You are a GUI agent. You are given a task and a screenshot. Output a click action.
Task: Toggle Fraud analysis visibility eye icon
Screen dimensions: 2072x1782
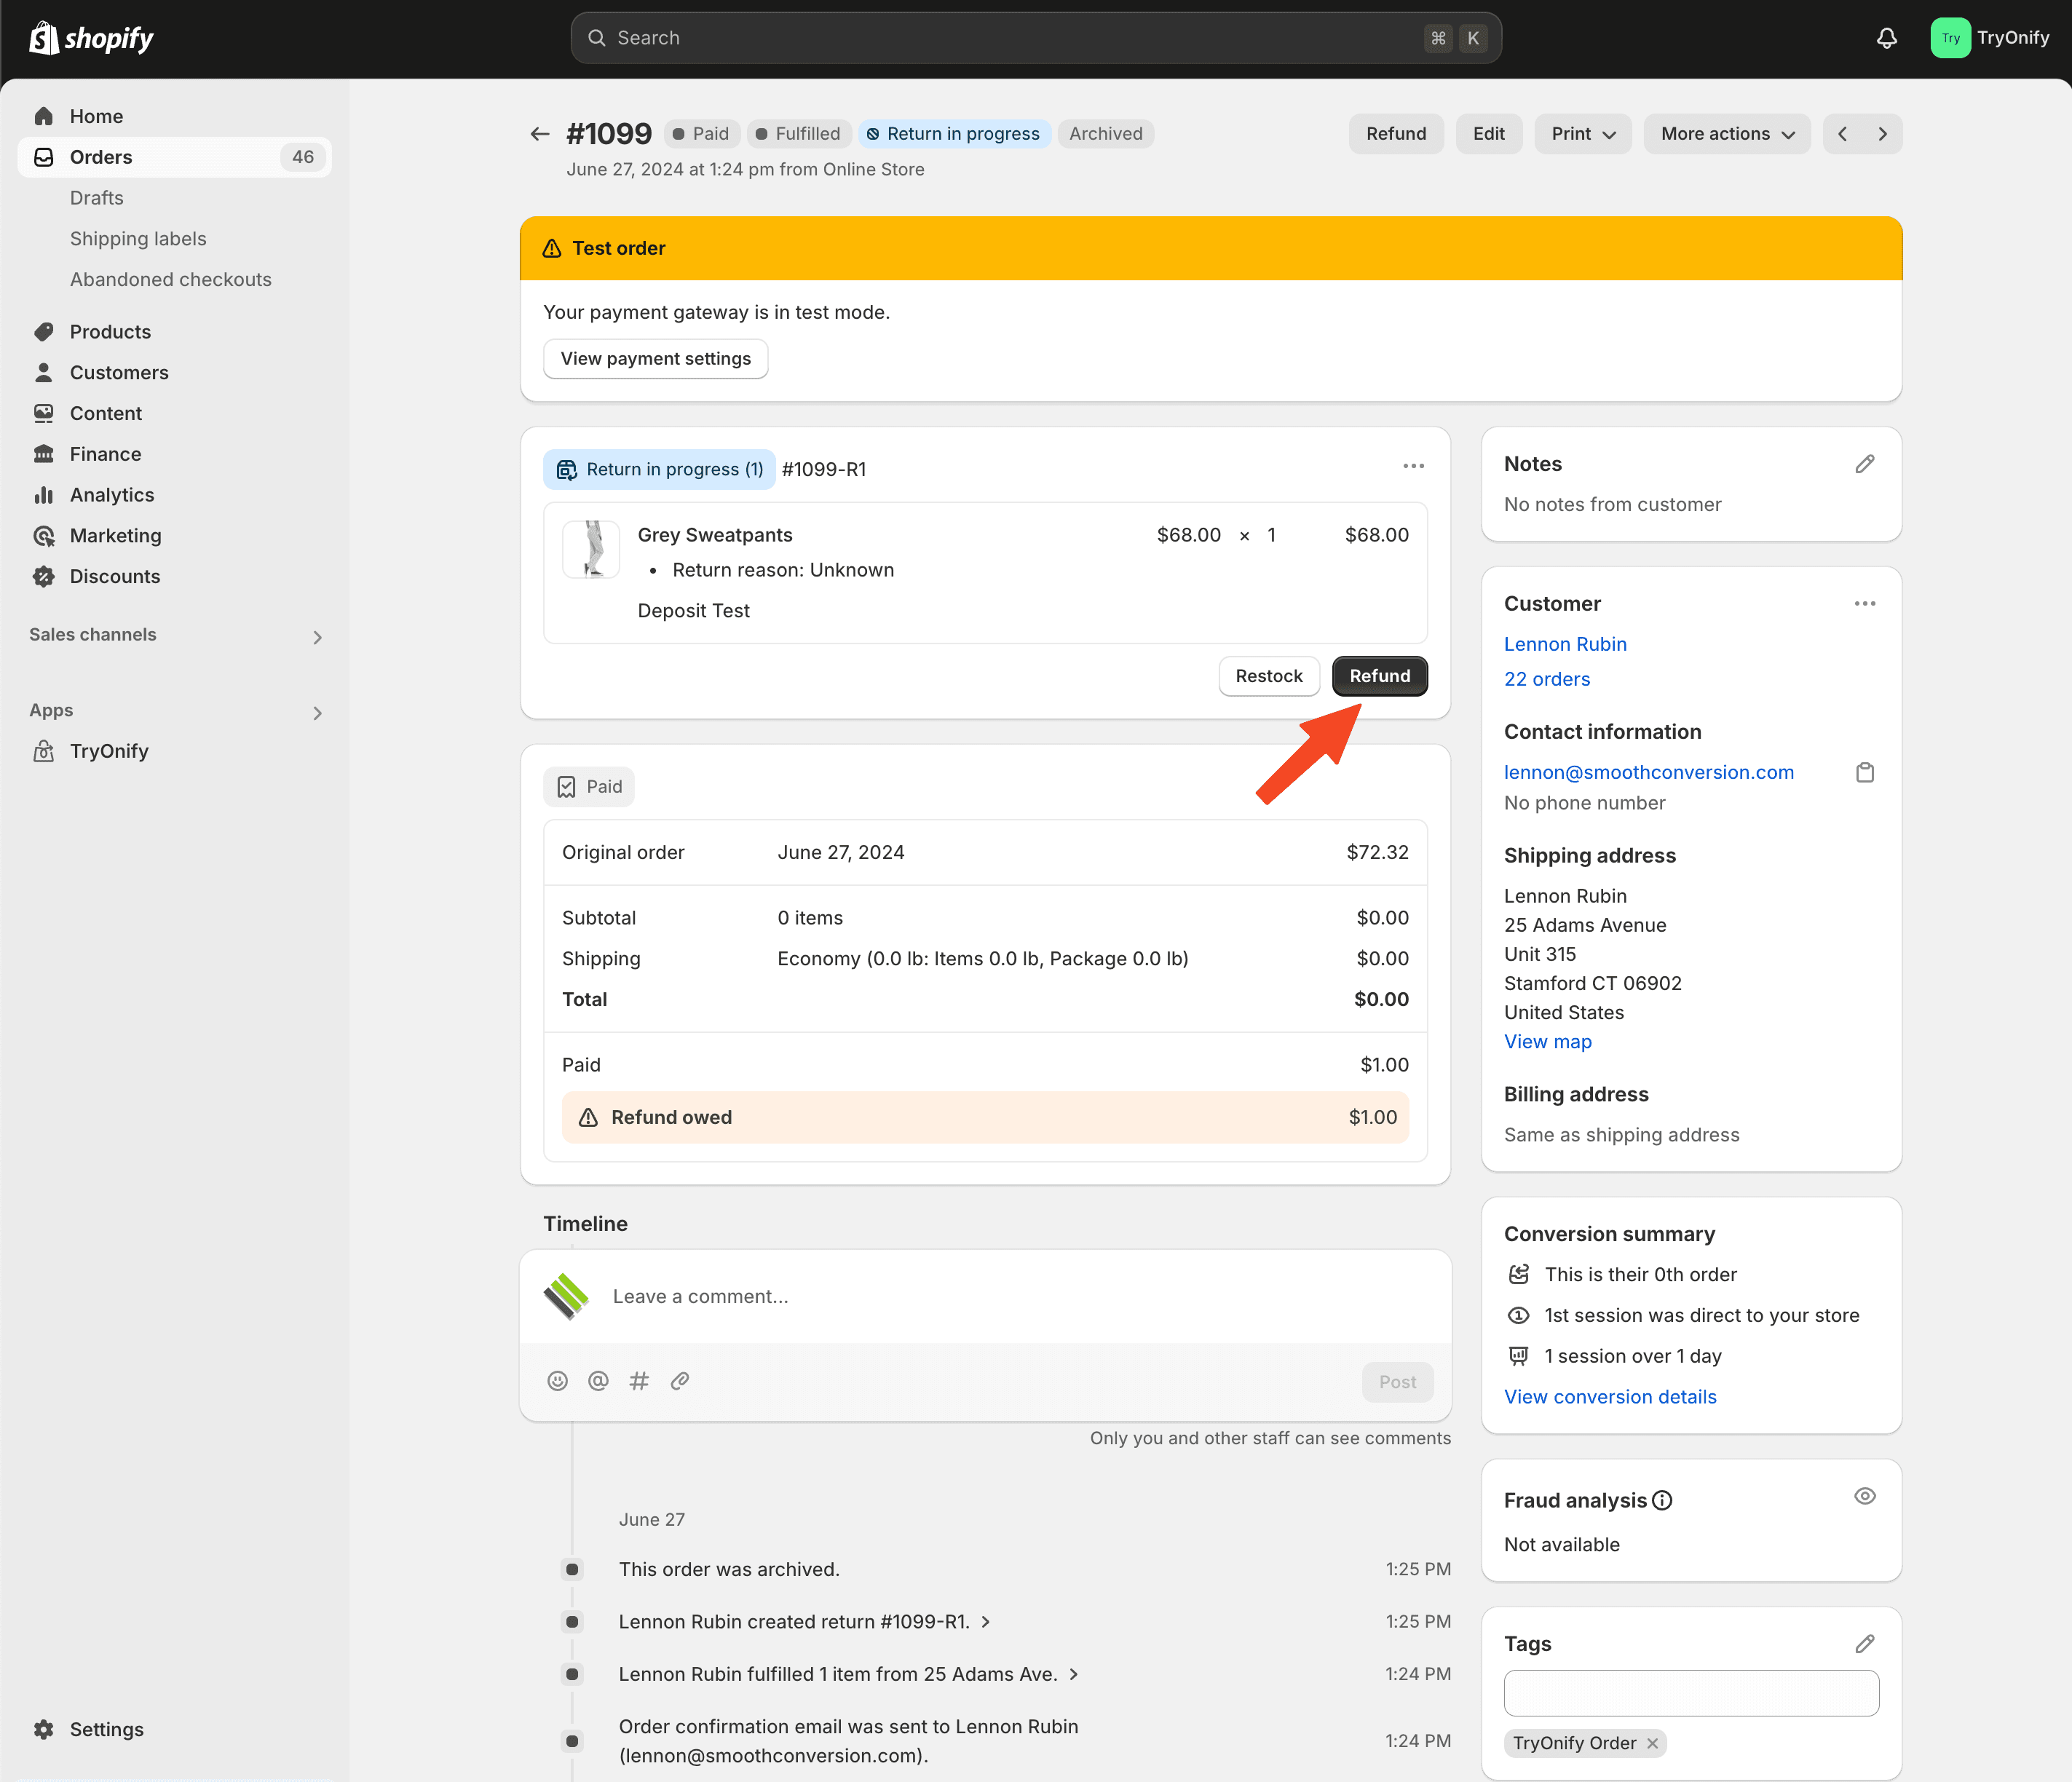pyautogui.click(x=1864, y=1496)
